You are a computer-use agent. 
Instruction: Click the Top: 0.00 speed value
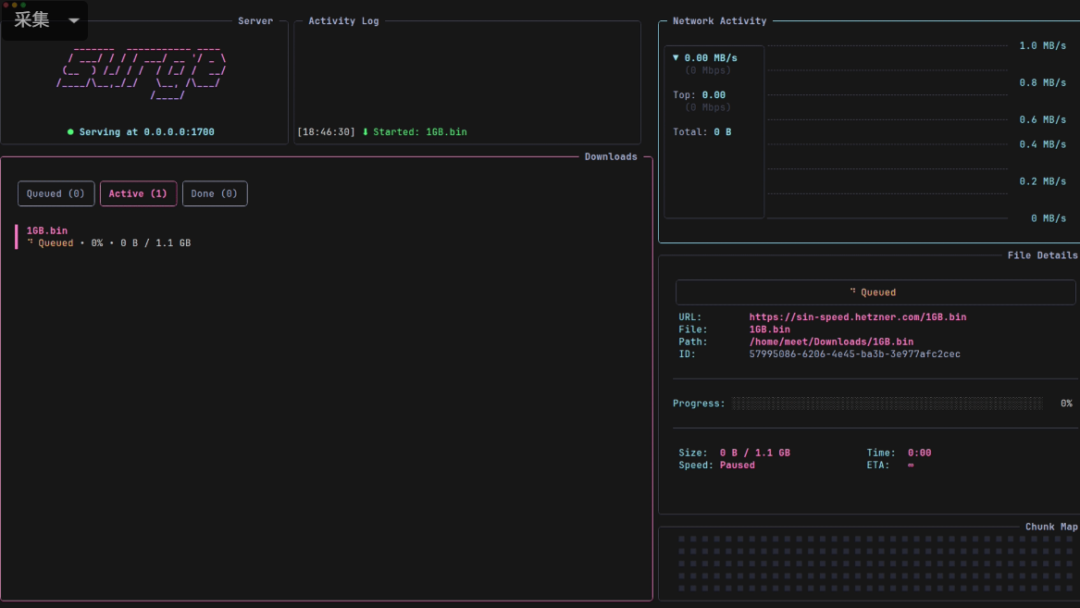tap(714, 95)
